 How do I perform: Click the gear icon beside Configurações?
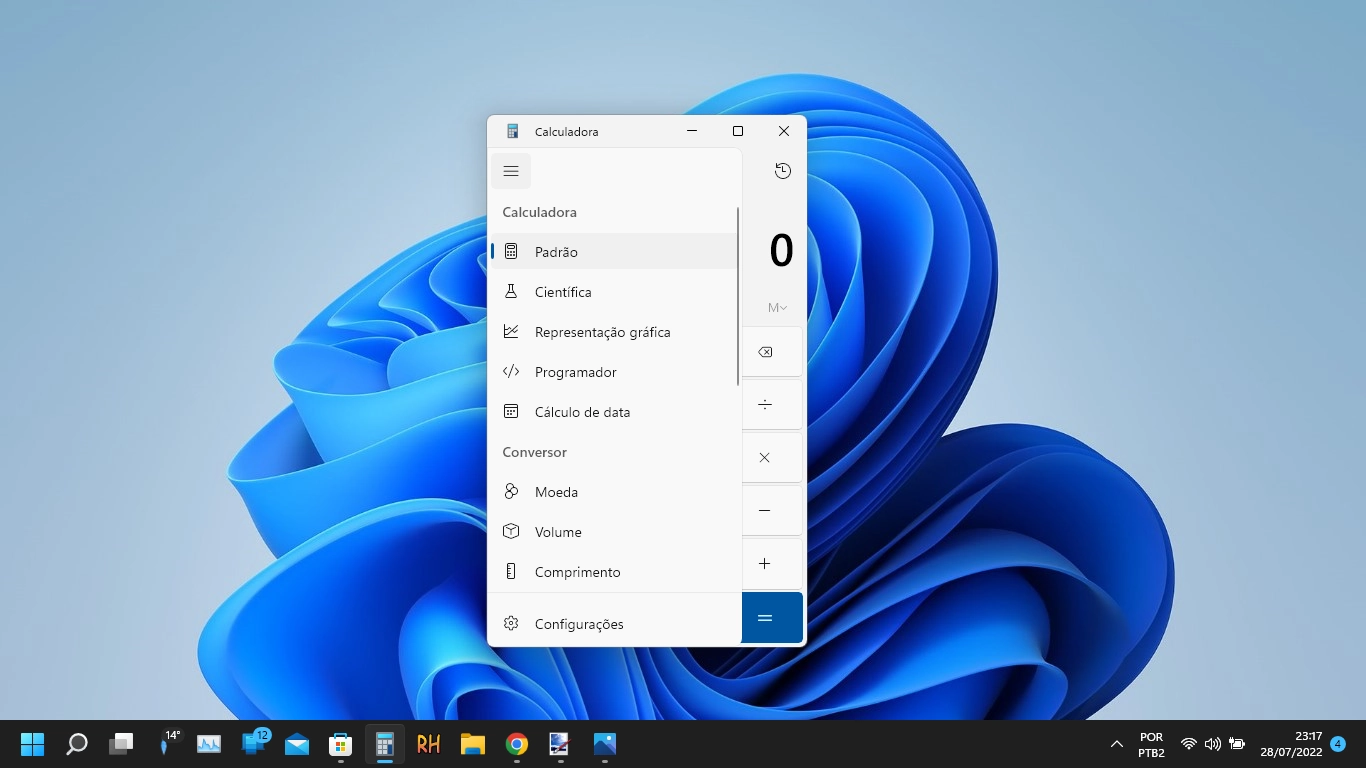(511, 623)
